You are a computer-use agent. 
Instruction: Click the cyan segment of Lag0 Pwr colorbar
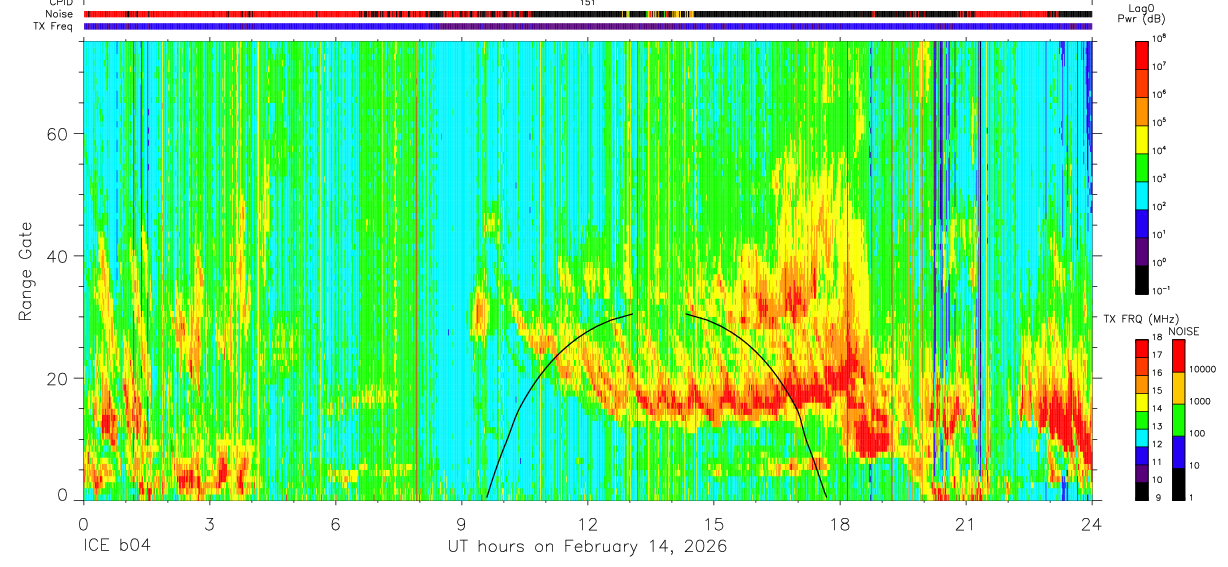click(x=1142, y=197)
